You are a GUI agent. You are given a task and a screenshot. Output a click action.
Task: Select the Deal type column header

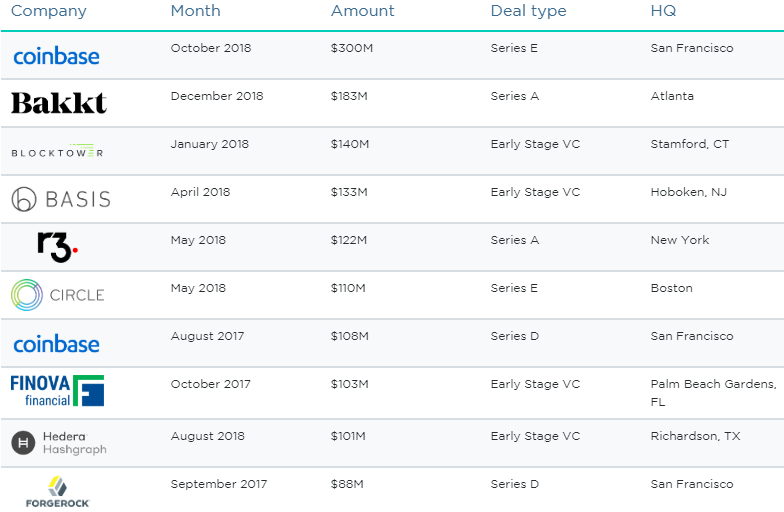[x=528, y=11]
